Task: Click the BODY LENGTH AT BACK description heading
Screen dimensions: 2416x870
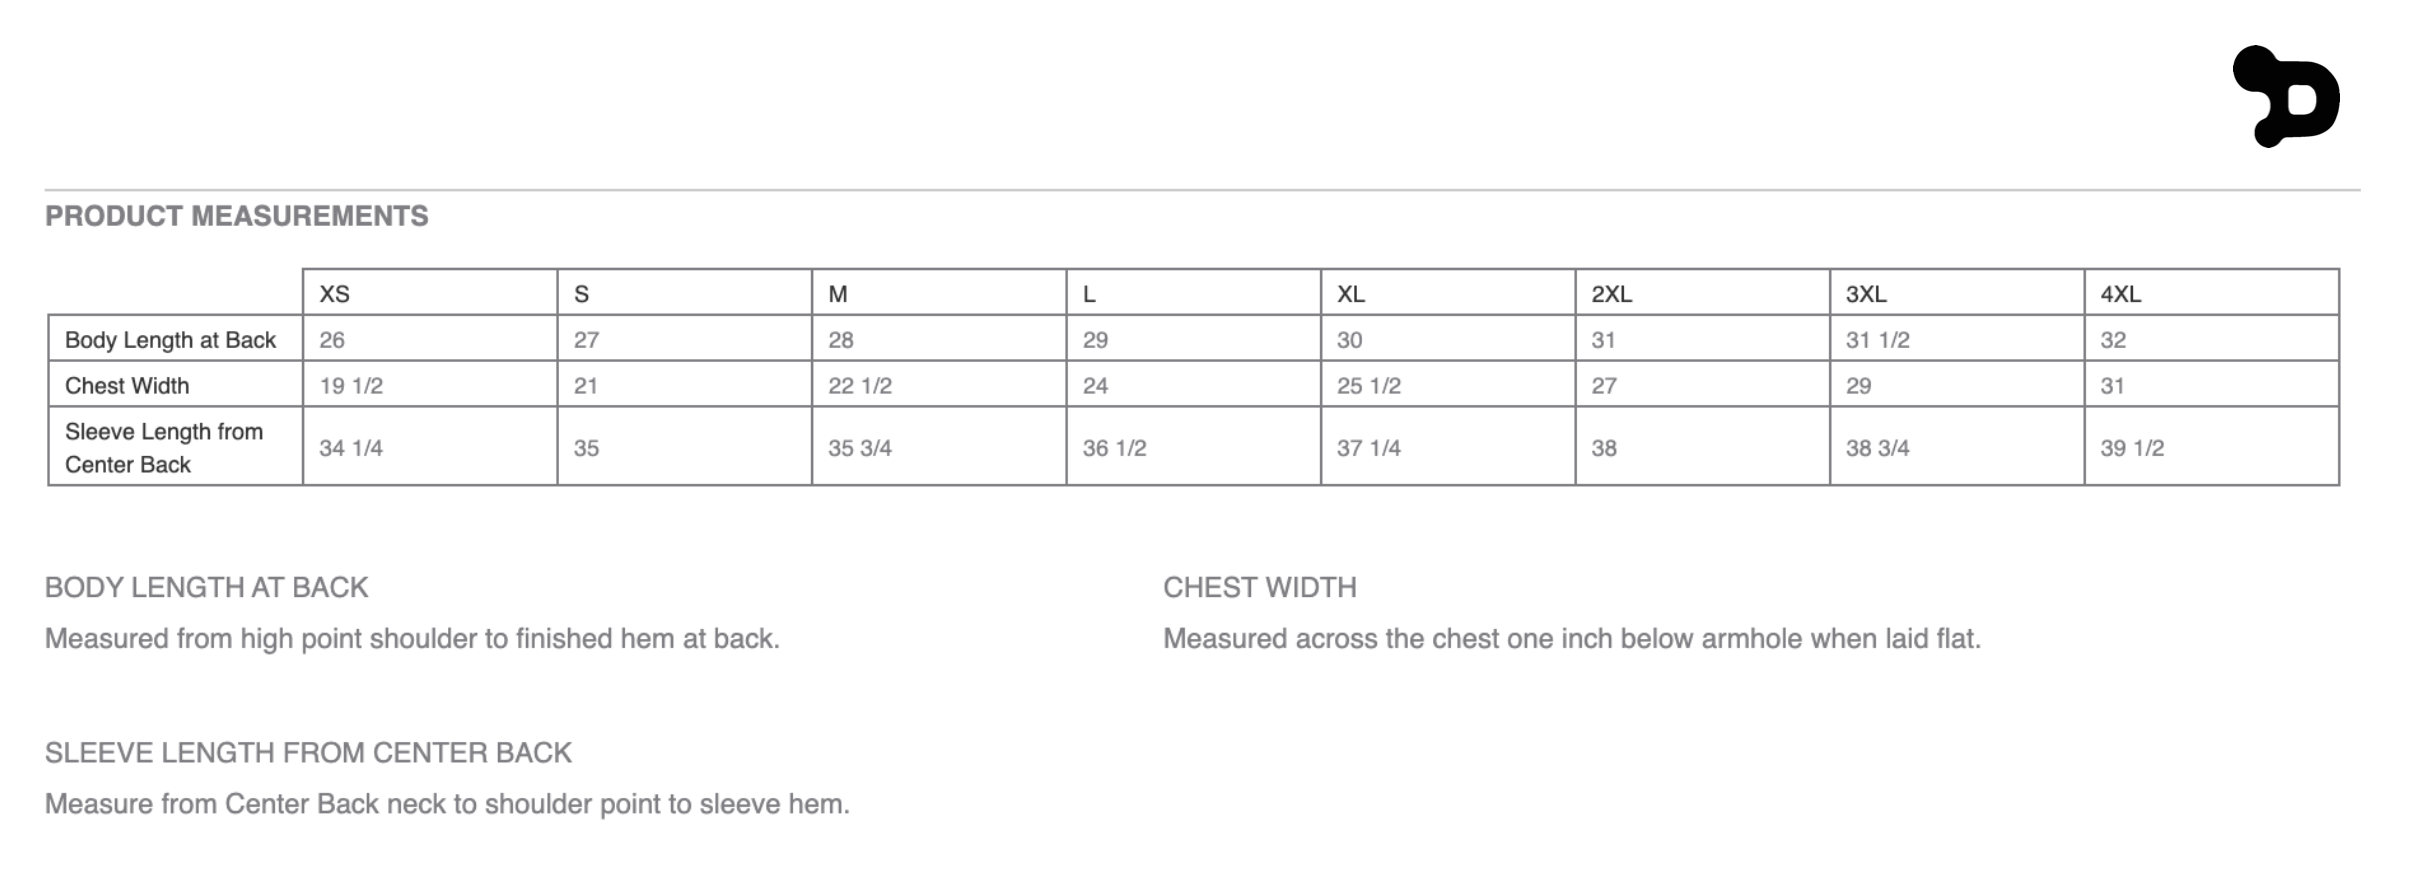Action: (206, 587)
